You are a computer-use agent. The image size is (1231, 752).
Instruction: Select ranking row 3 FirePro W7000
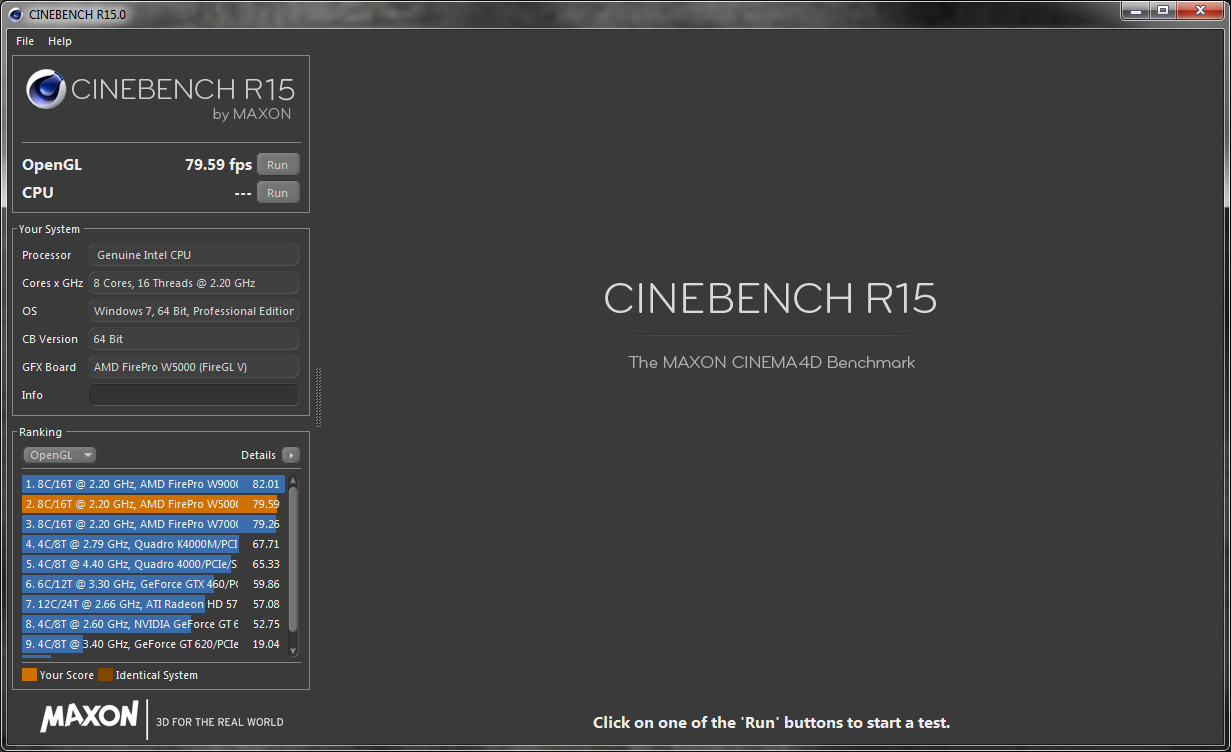click(154, 524)
